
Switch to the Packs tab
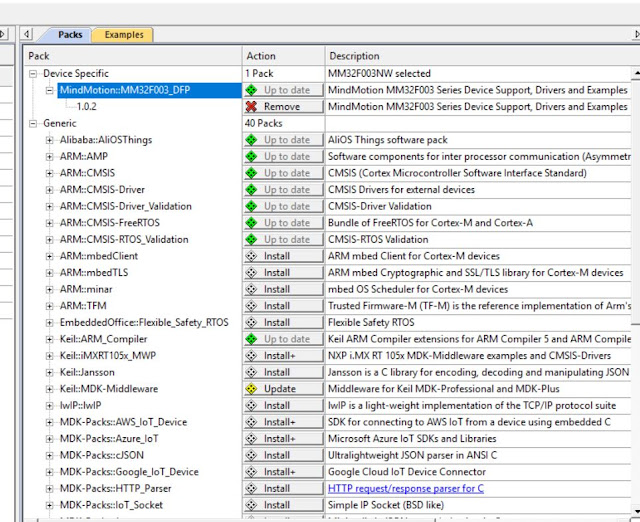tap(70, 35)
